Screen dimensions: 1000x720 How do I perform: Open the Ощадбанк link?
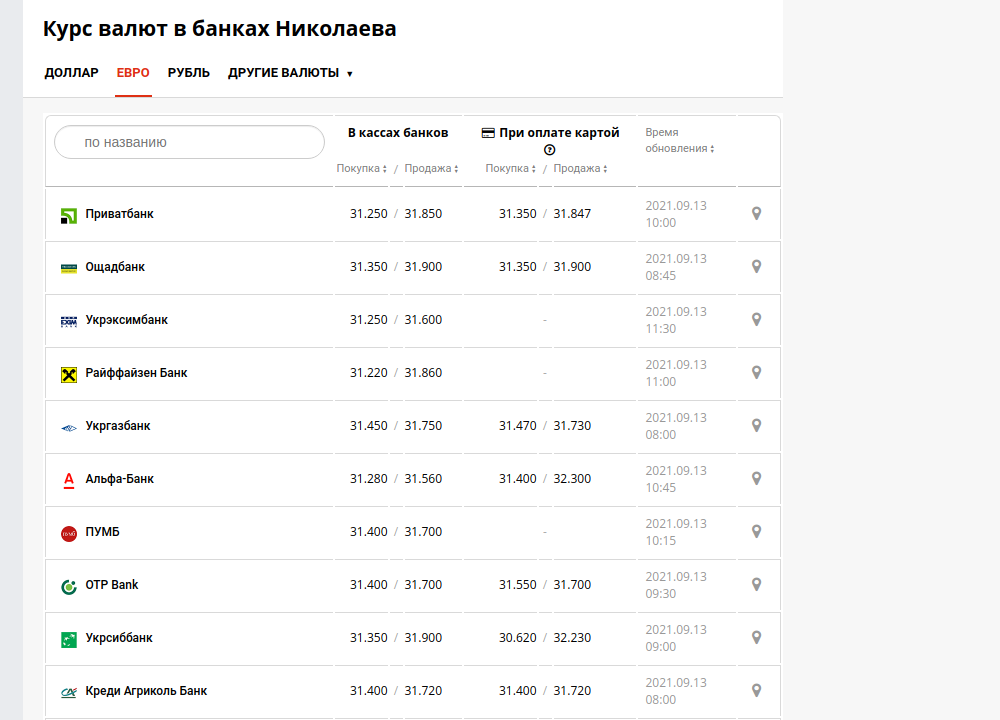click(115, 267)
